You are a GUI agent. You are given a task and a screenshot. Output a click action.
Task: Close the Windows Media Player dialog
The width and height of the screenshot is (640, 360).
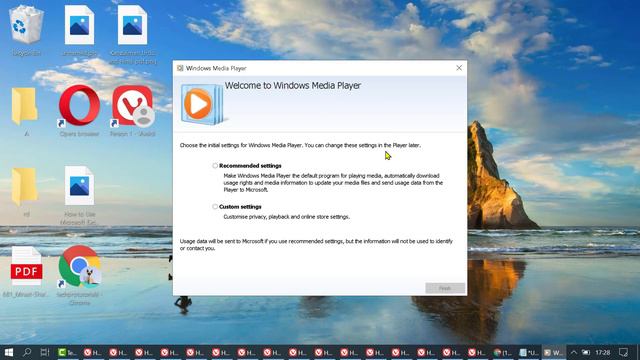459,68
